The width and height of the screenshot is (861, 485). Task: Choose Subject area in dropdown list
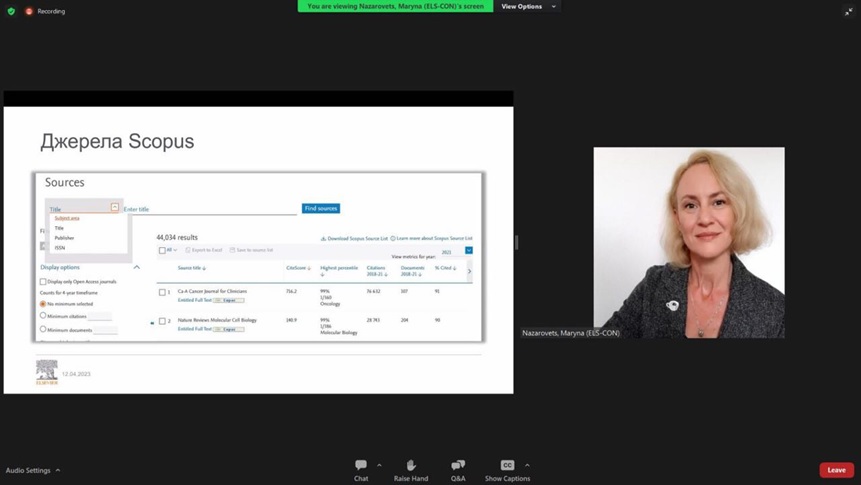(x=67, y=218)
